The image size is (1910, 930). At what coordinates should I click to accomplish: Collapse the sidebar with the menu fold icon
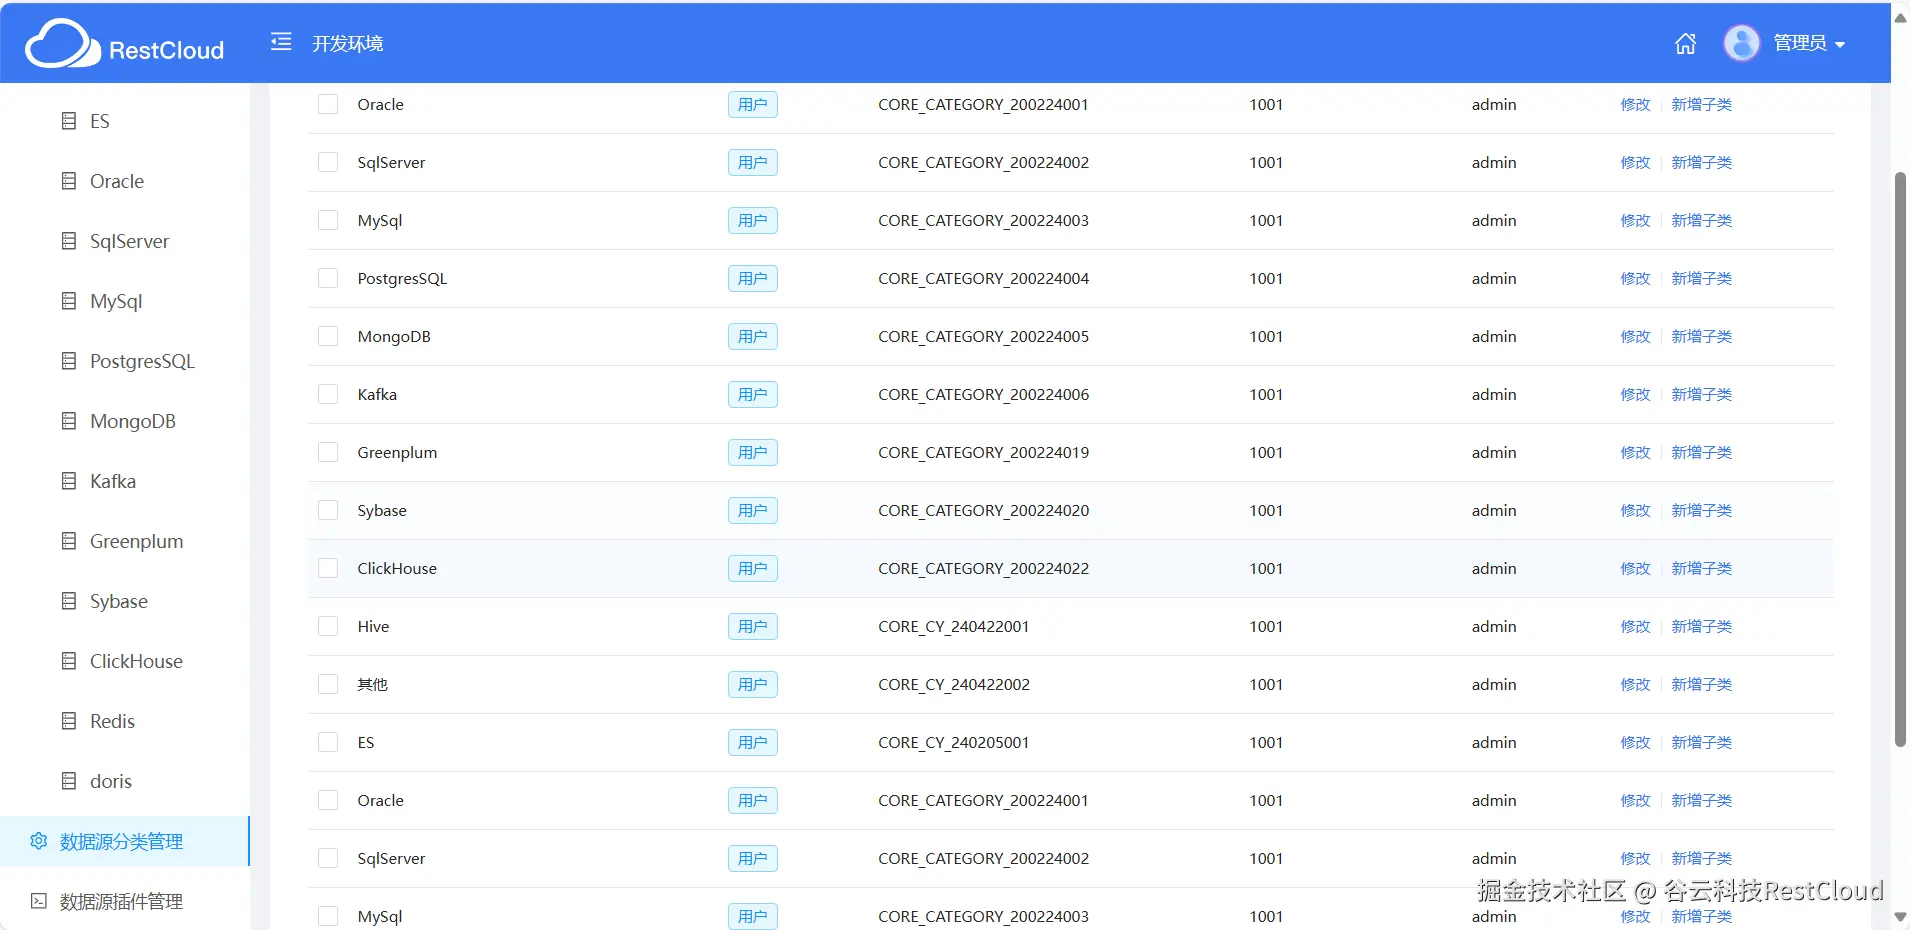pos(281,42)
